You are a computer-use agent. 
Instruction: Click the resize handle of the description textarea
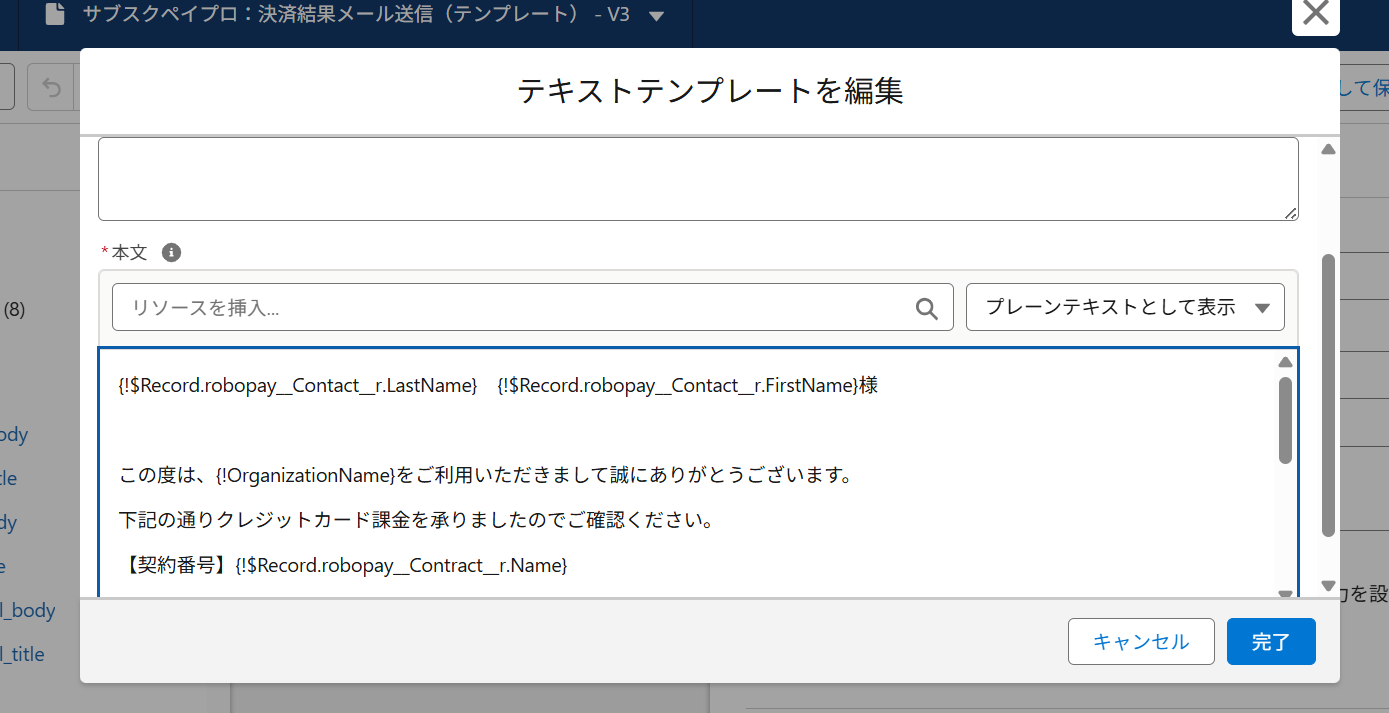[x=1290, y=212]
